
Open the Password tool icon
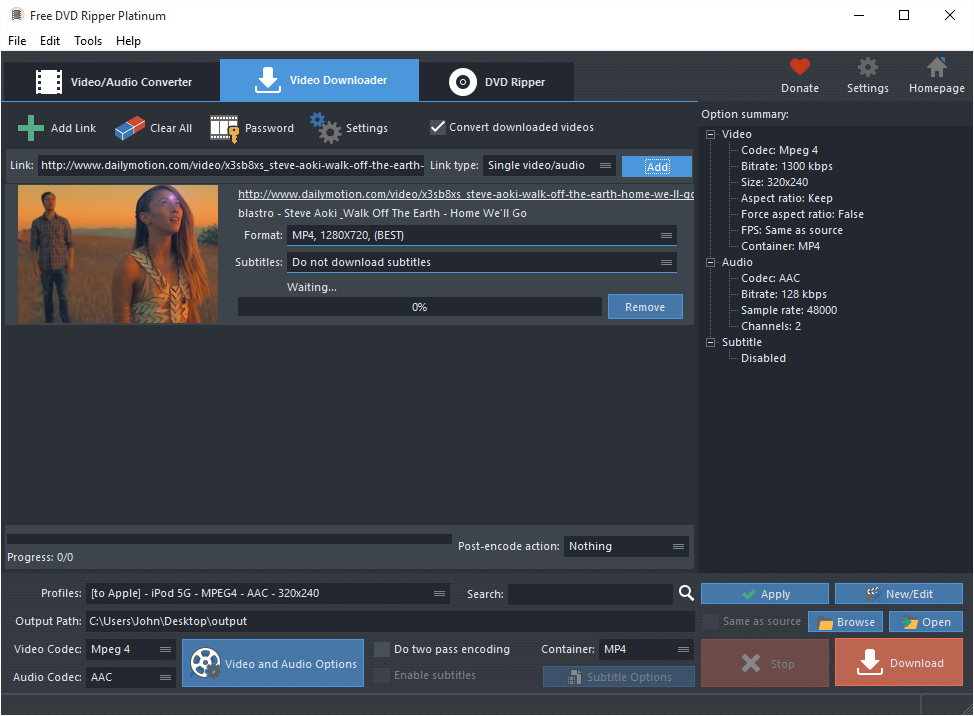(224, 128)
